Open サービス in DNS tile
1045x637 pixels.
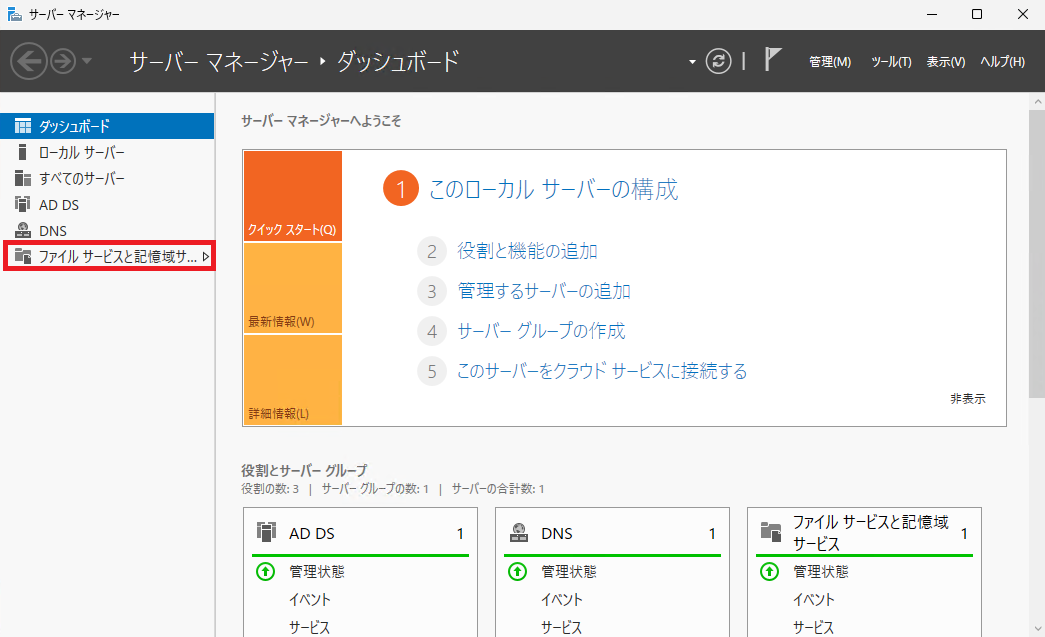[562, 627]
